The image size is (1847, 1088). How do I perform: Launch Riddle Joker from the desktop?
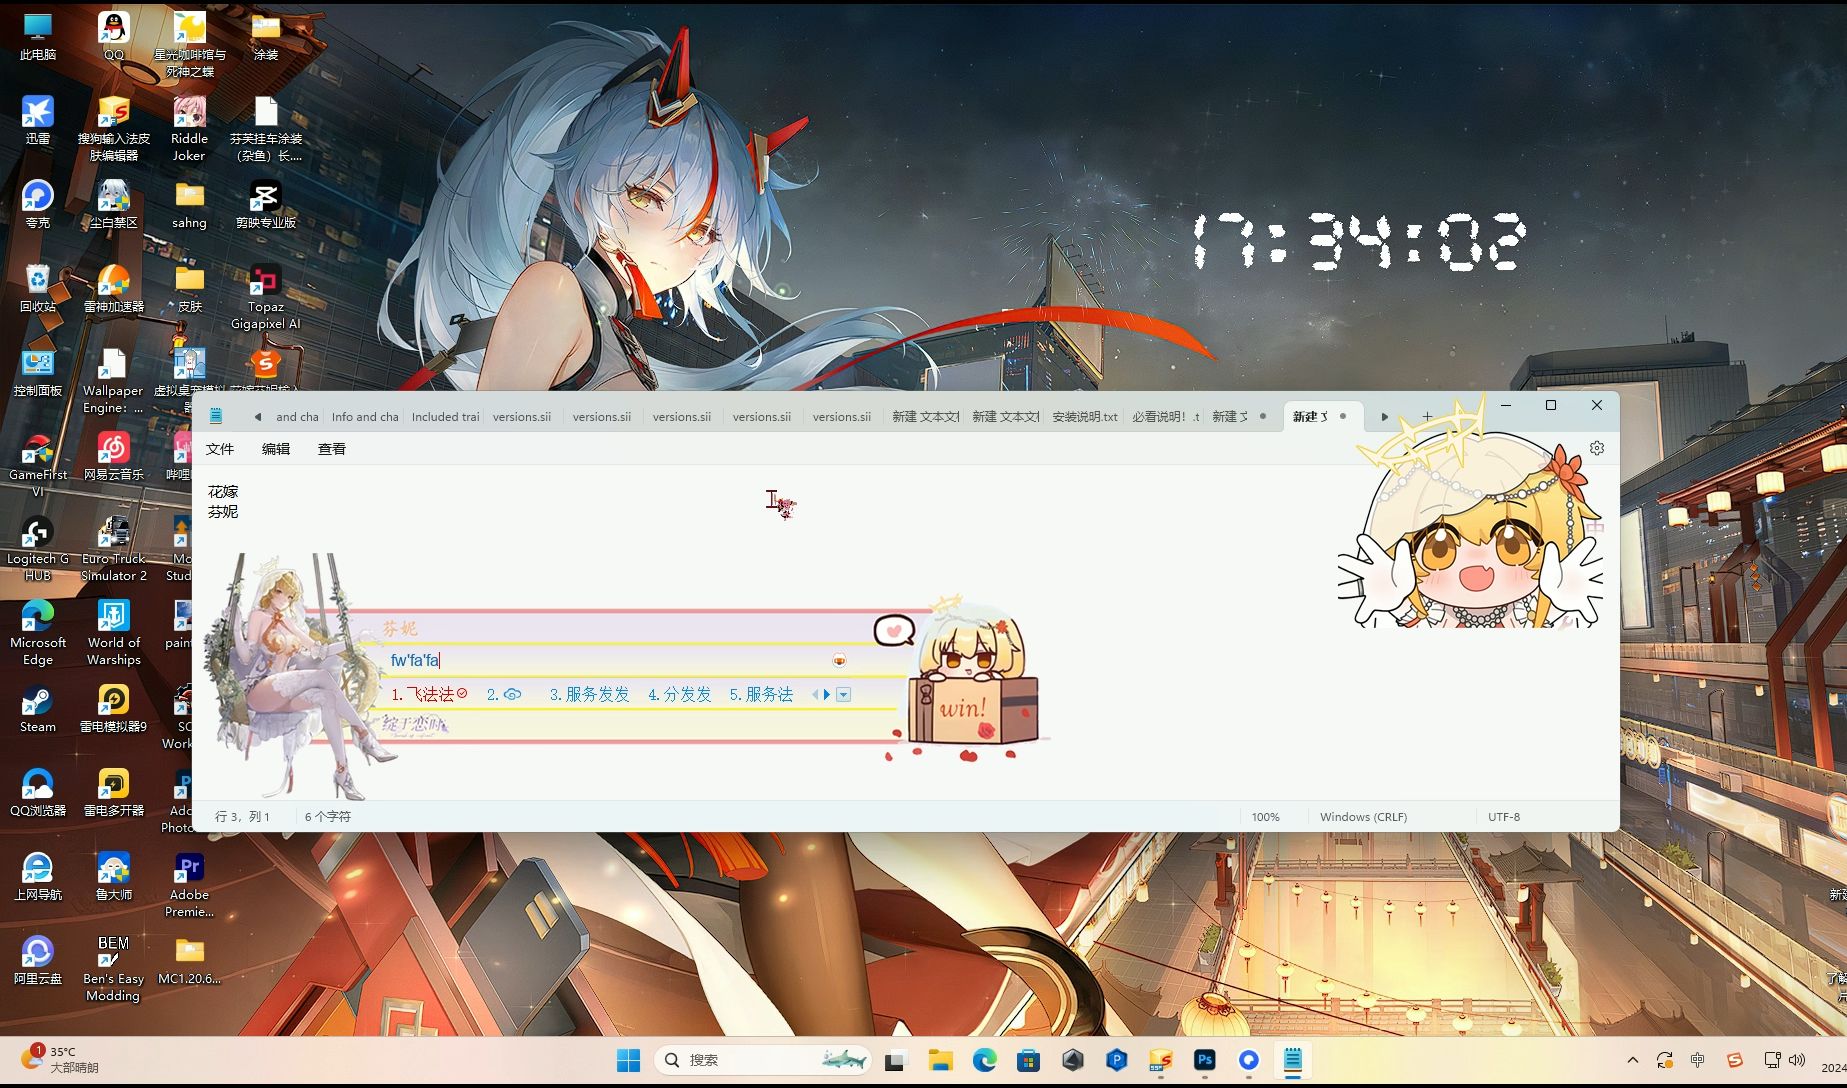(x=189, y=128)
